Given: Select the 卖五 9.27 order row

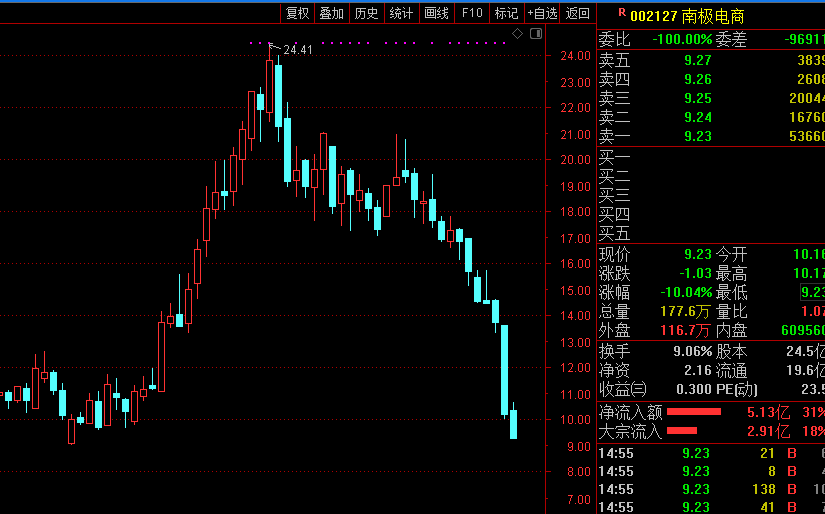Looking at the screenshot, I should tap(711, 61).
